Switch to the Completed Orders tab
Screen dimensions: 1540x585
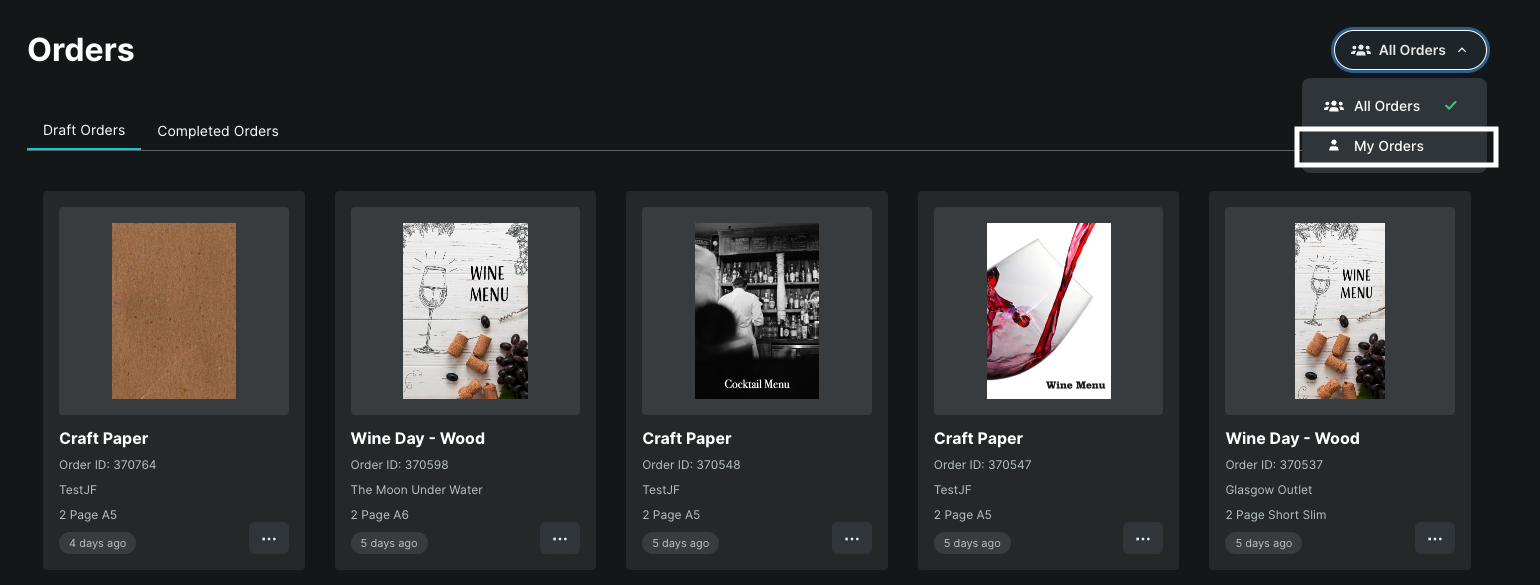pyautogui.click(x=218, y=131)
